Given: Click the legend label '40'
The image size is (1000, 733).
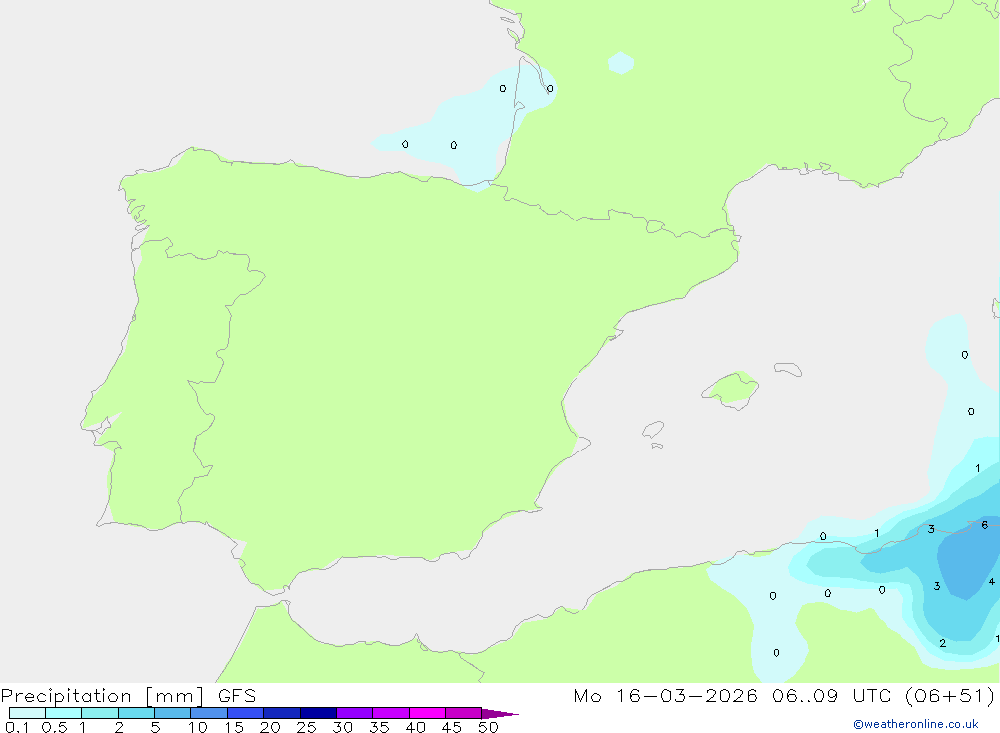Looking at the screenshot, I should point(416,727).
